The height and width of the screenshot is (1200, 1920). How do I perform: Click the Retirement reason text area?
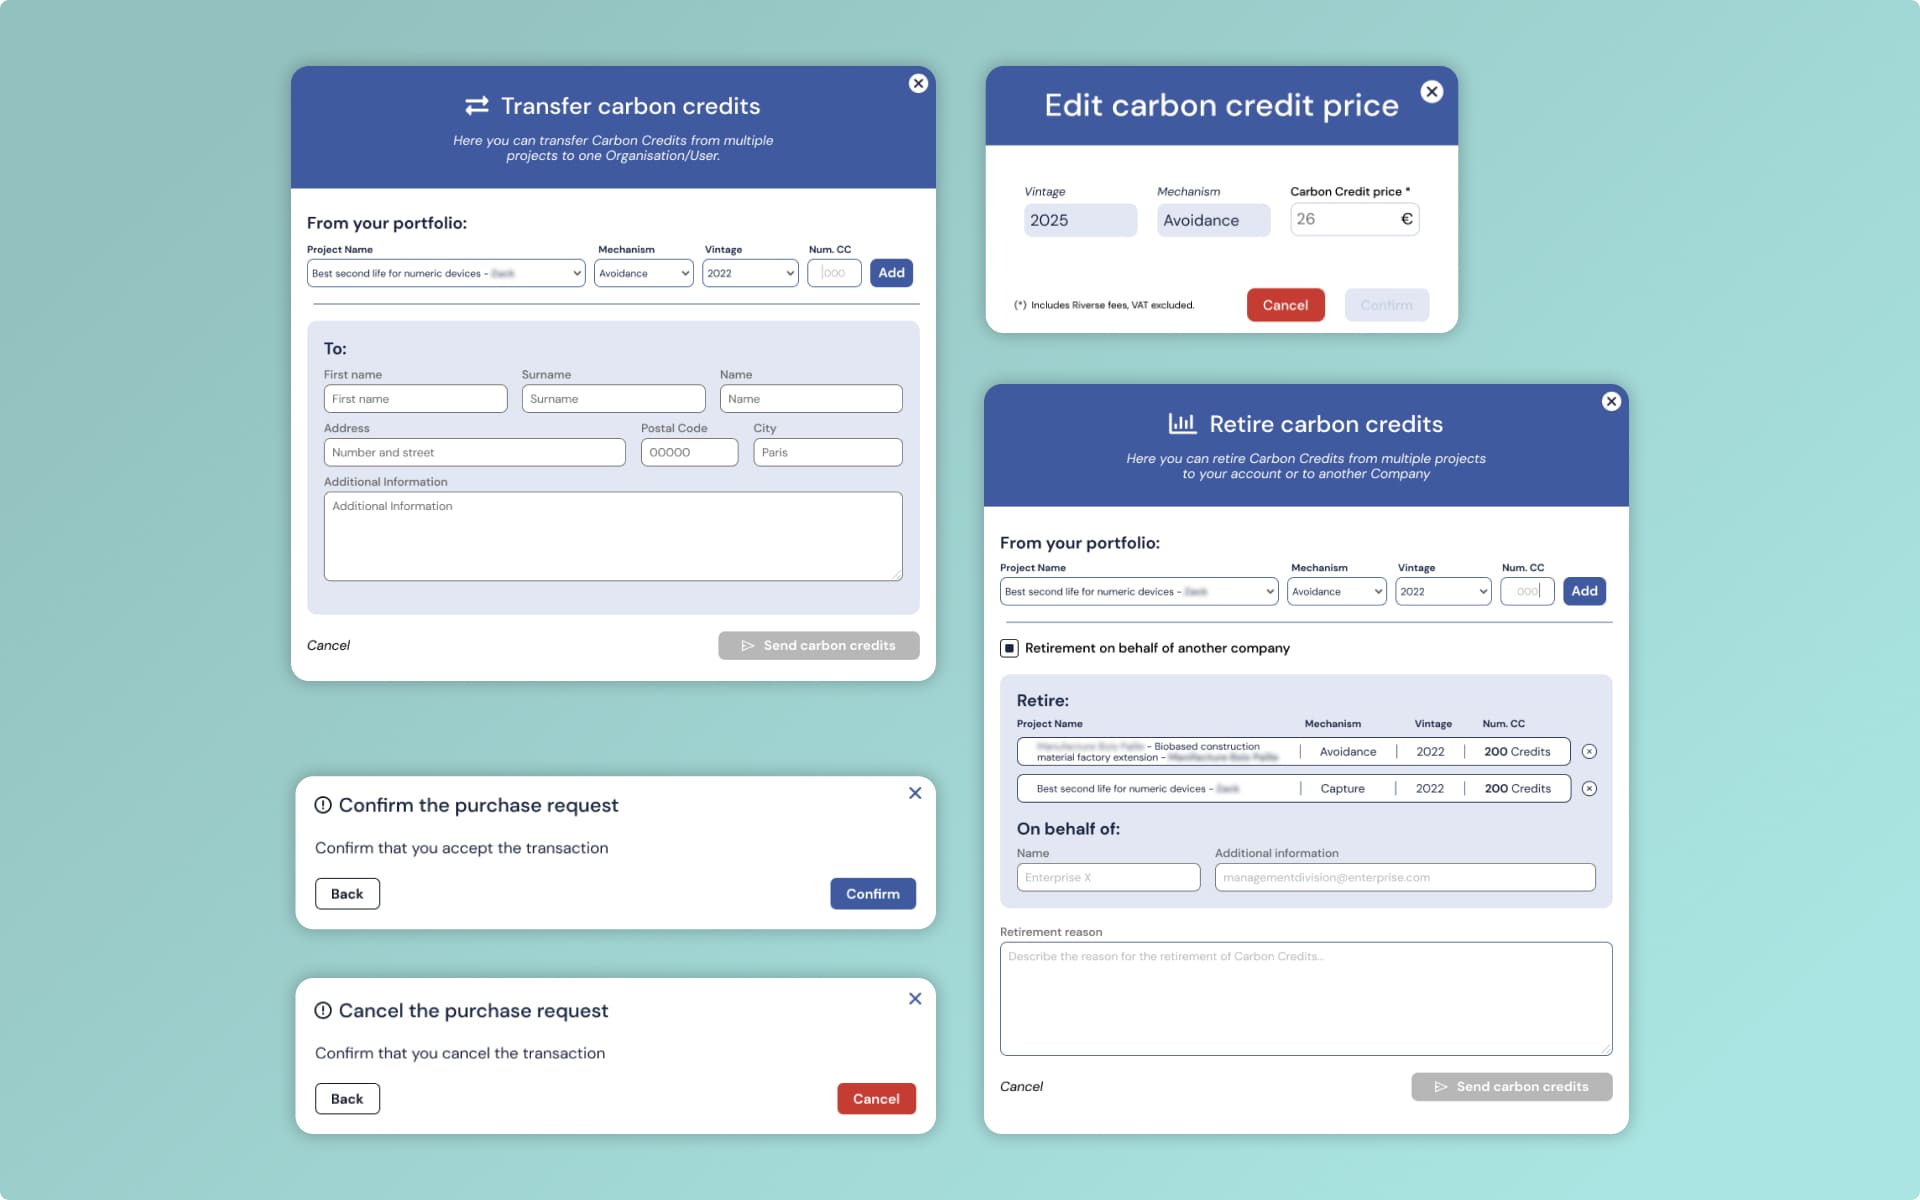click(1305, 998)
